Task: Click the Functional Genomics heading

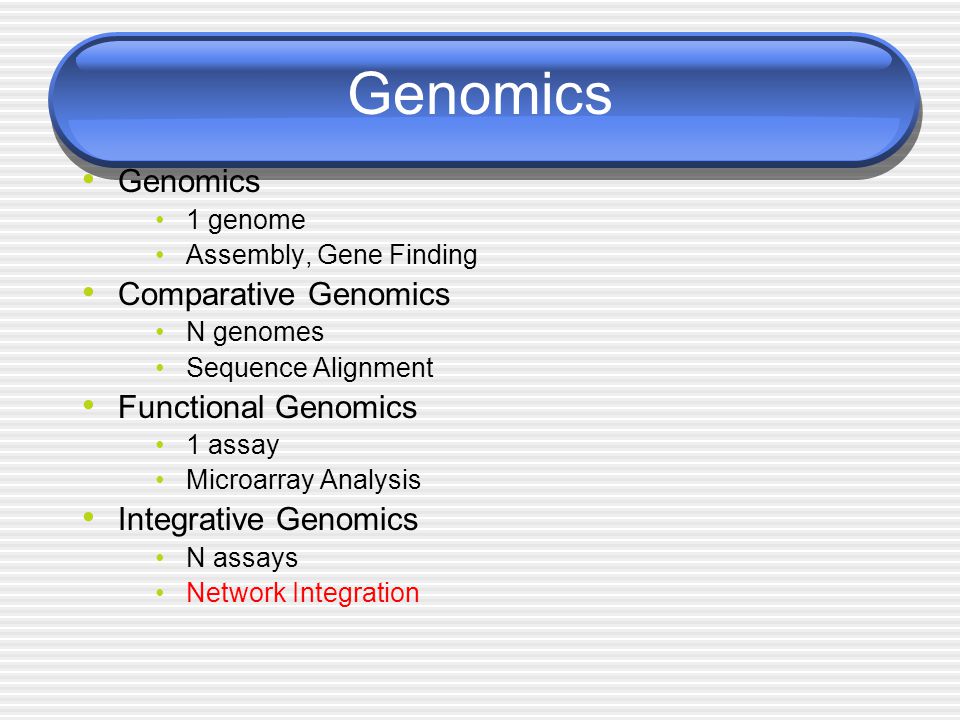Action: (268, 407)
